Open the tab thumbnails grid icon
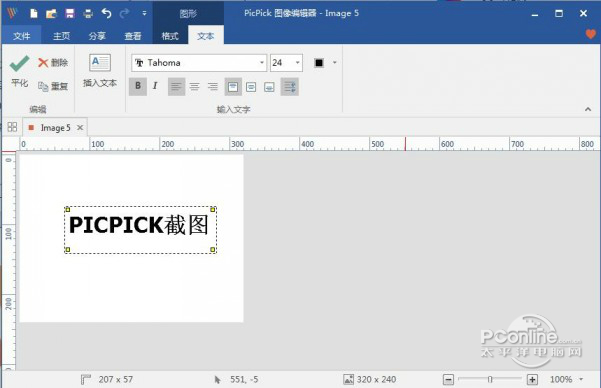This screenshot has height=388, width=601. click(12, 127)
